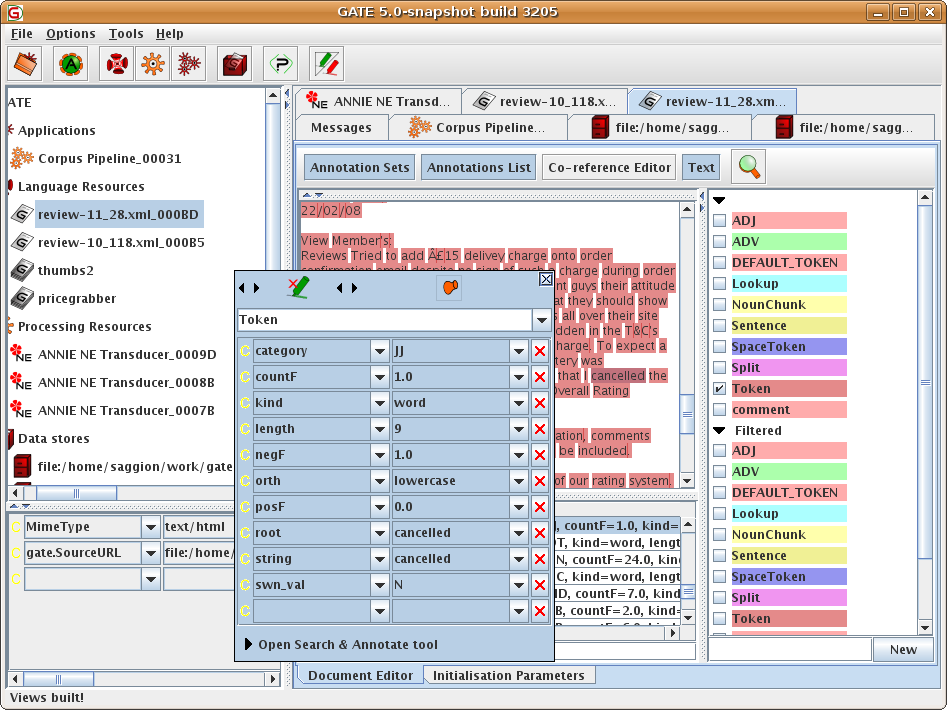The height and width of the screenshot is (710, 947).
Task: Enable the ADV checkbox in top set
Action: [x=719, y=241]
